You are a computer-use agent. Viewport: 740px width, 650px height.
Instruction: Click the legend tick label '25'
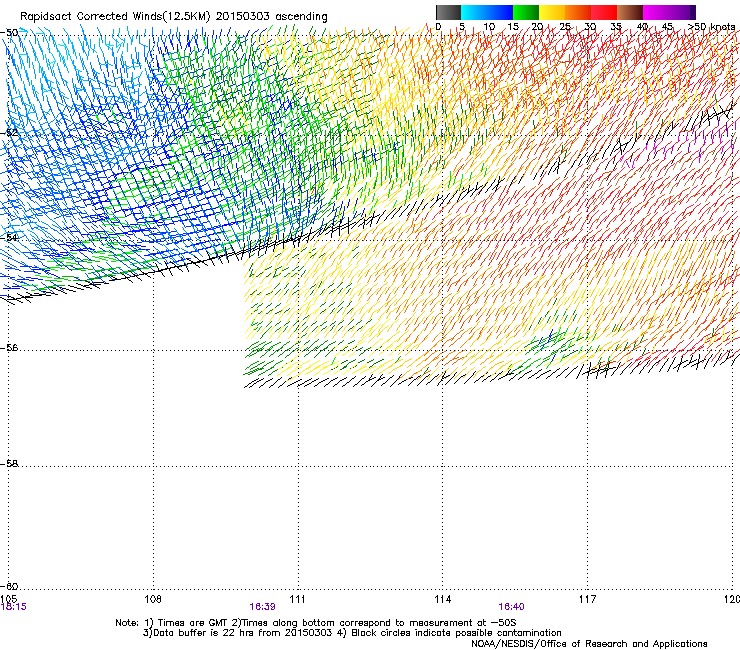pos(565,27)
